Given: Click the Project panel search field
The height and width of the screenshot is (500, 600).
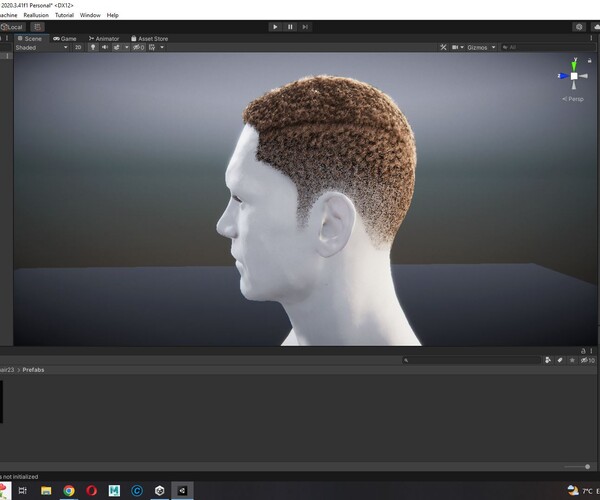Looking at the screenshot, I should (x=471, y=360).
